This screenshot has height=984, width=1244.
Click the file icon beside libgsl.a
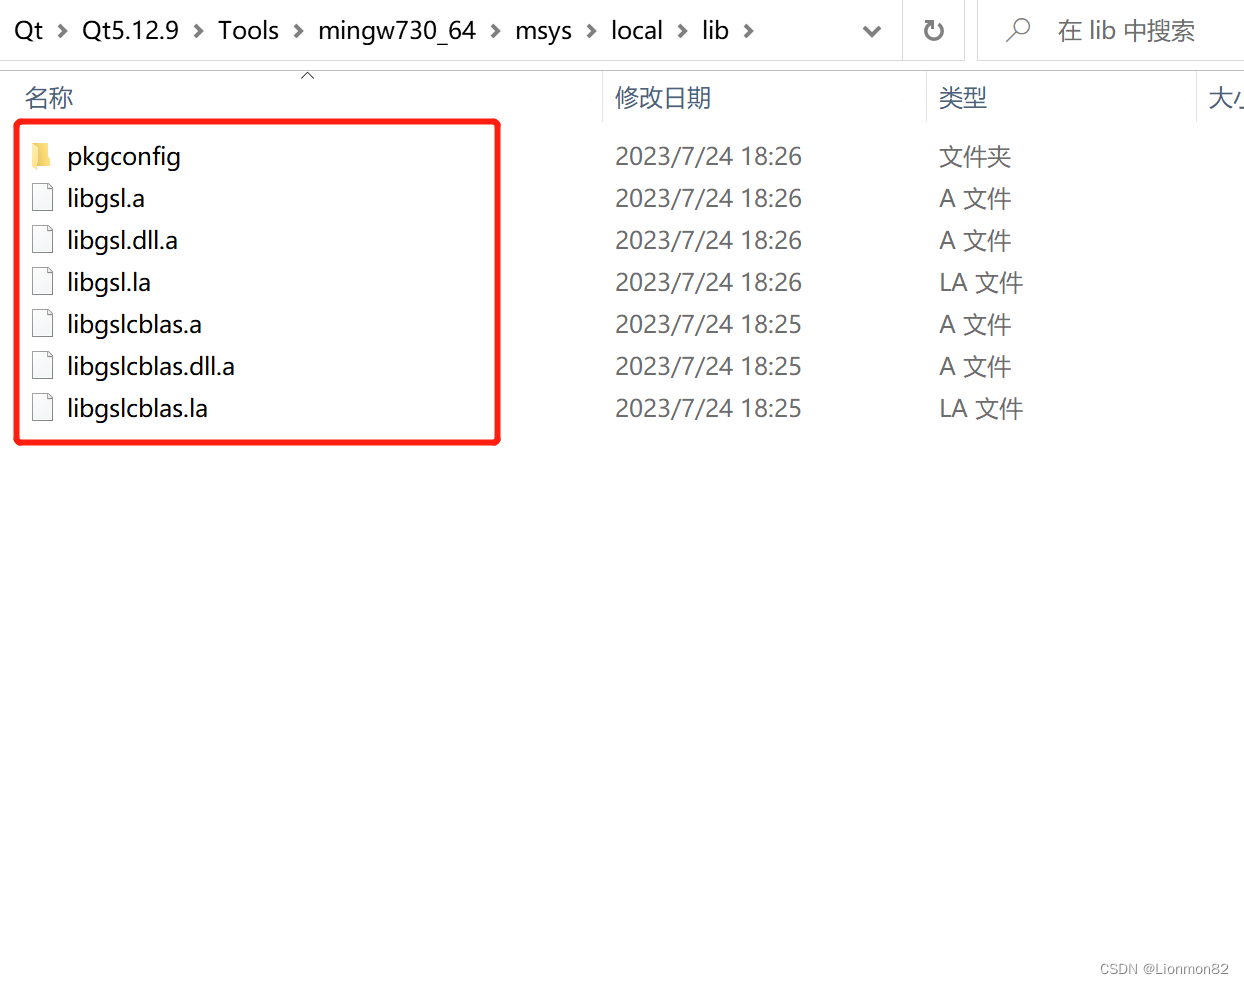coord(42,197)
